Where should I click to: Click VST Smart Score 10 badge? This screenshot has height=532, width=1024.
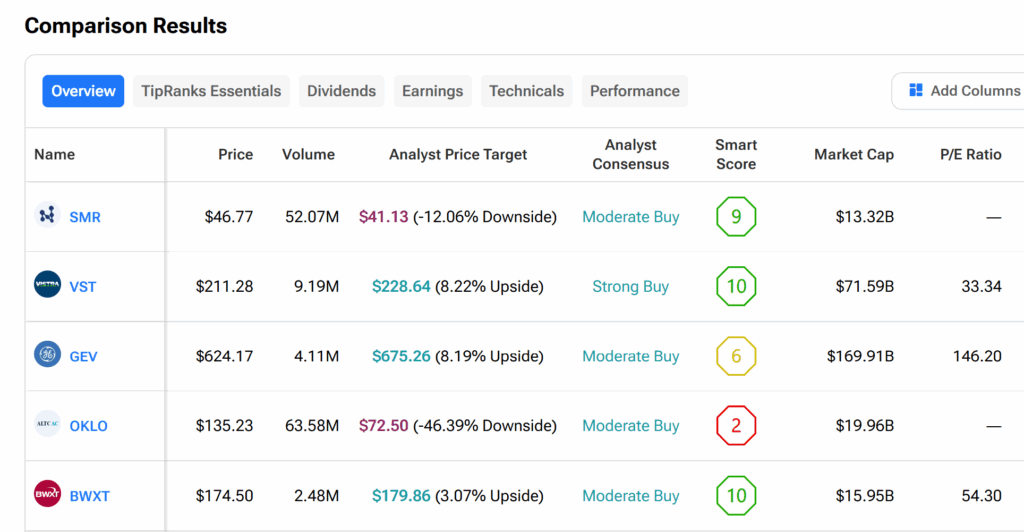(736, 286)
